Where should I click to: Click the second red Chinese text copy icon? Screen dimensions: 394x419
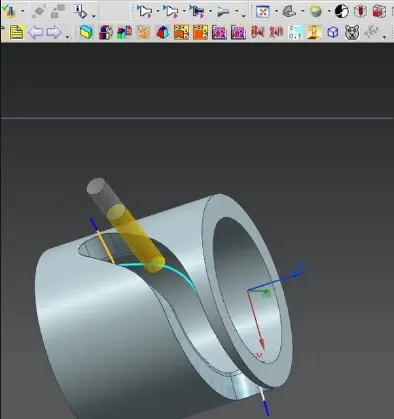276,32
